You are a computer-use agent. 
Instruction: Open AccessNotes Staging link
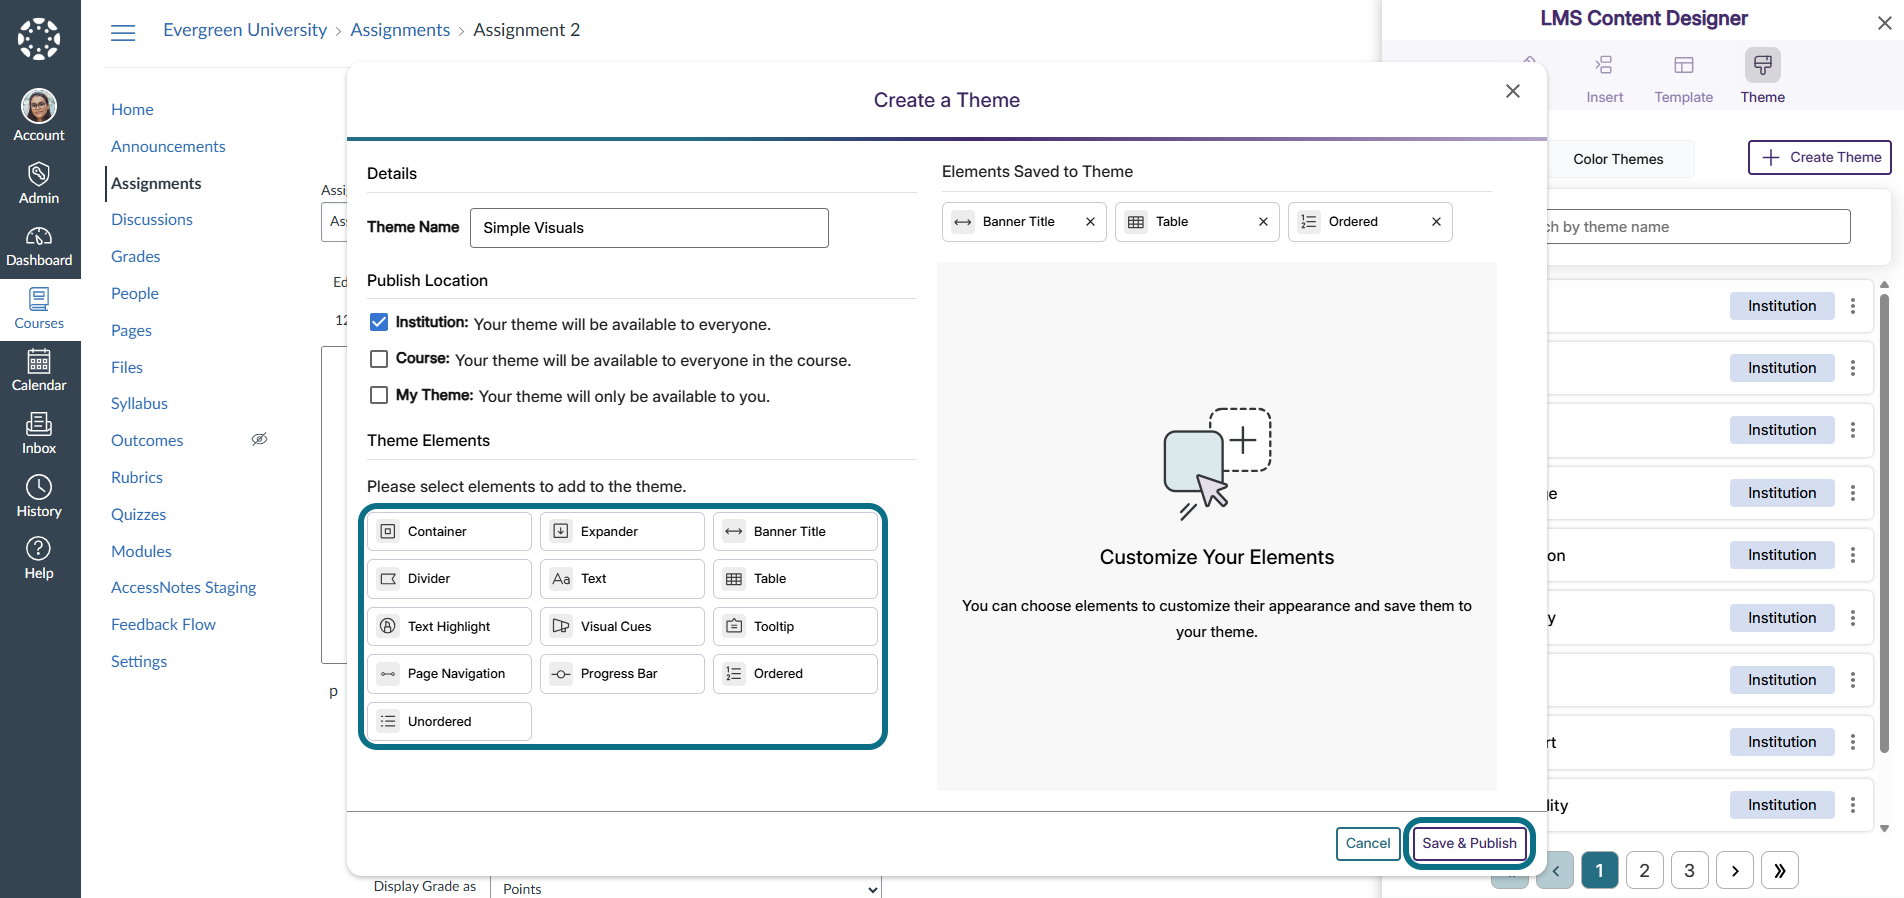click(x=183, y=587)
